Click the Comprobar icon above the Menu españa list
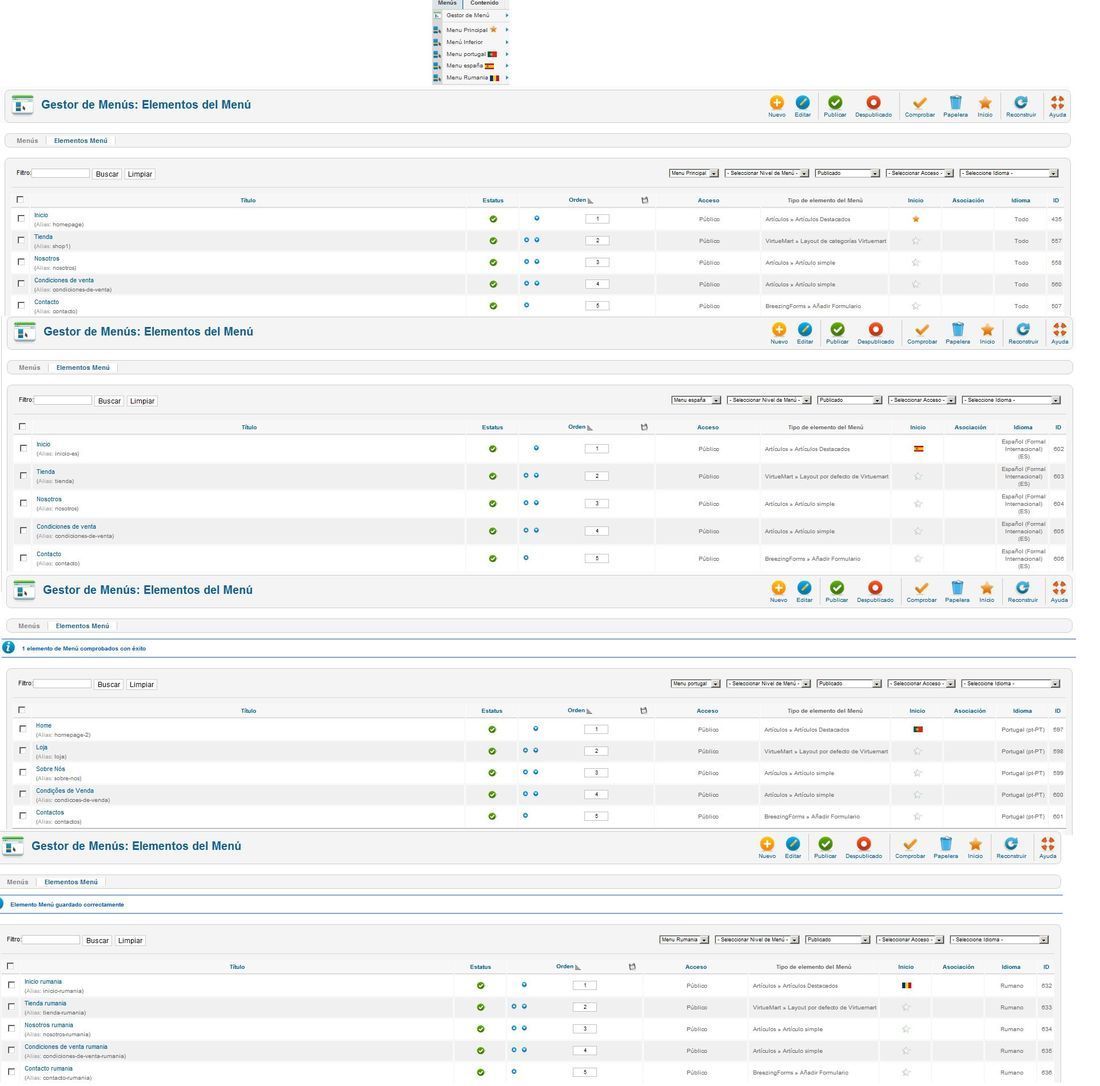The height and width of the screenshot is (1086, 1100). click(922, 330)
